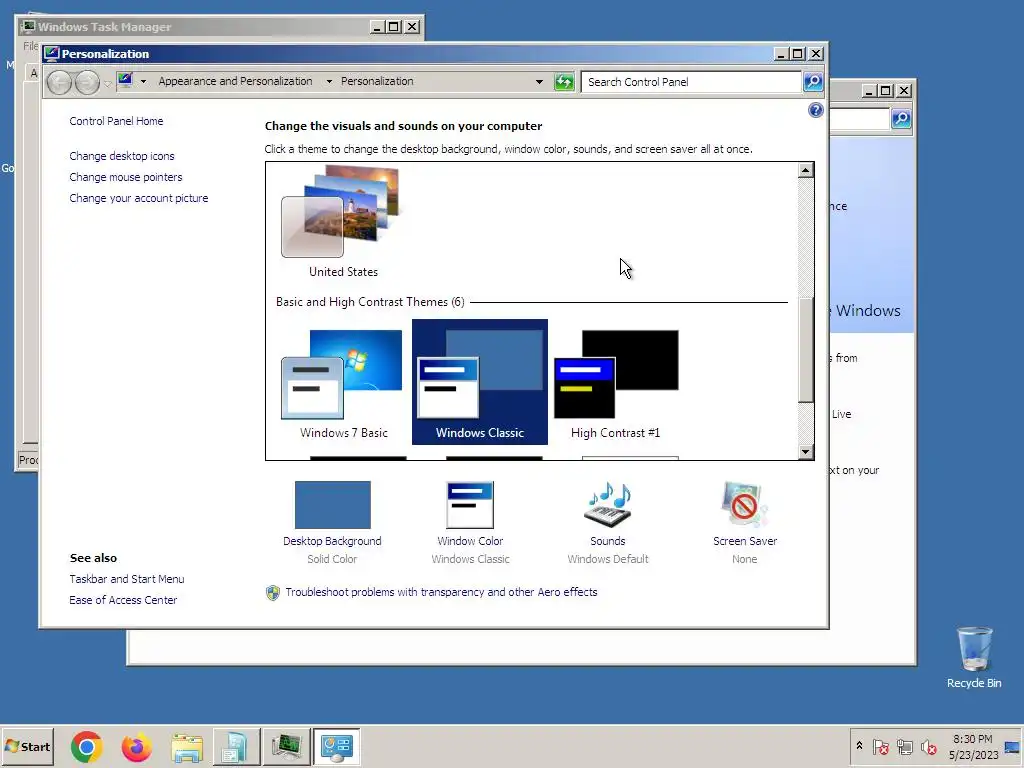
Task: Open the Window Color settings icon
Action: tap(470, 505)
